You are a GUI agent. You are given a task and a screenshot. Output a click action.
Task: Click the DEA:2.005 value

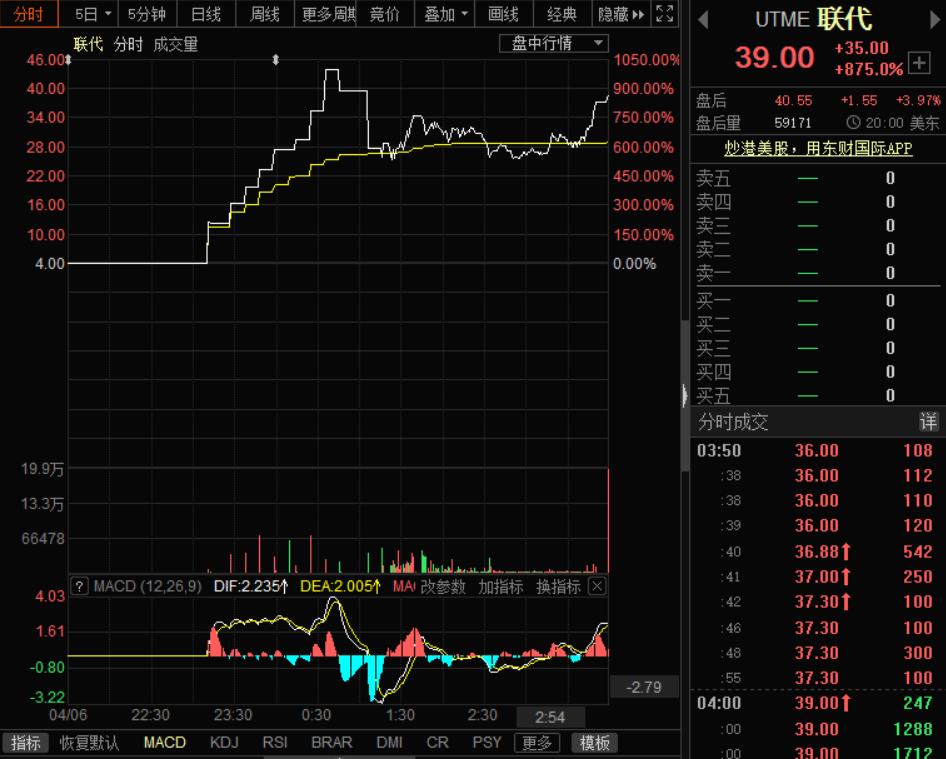pos(340,586)
